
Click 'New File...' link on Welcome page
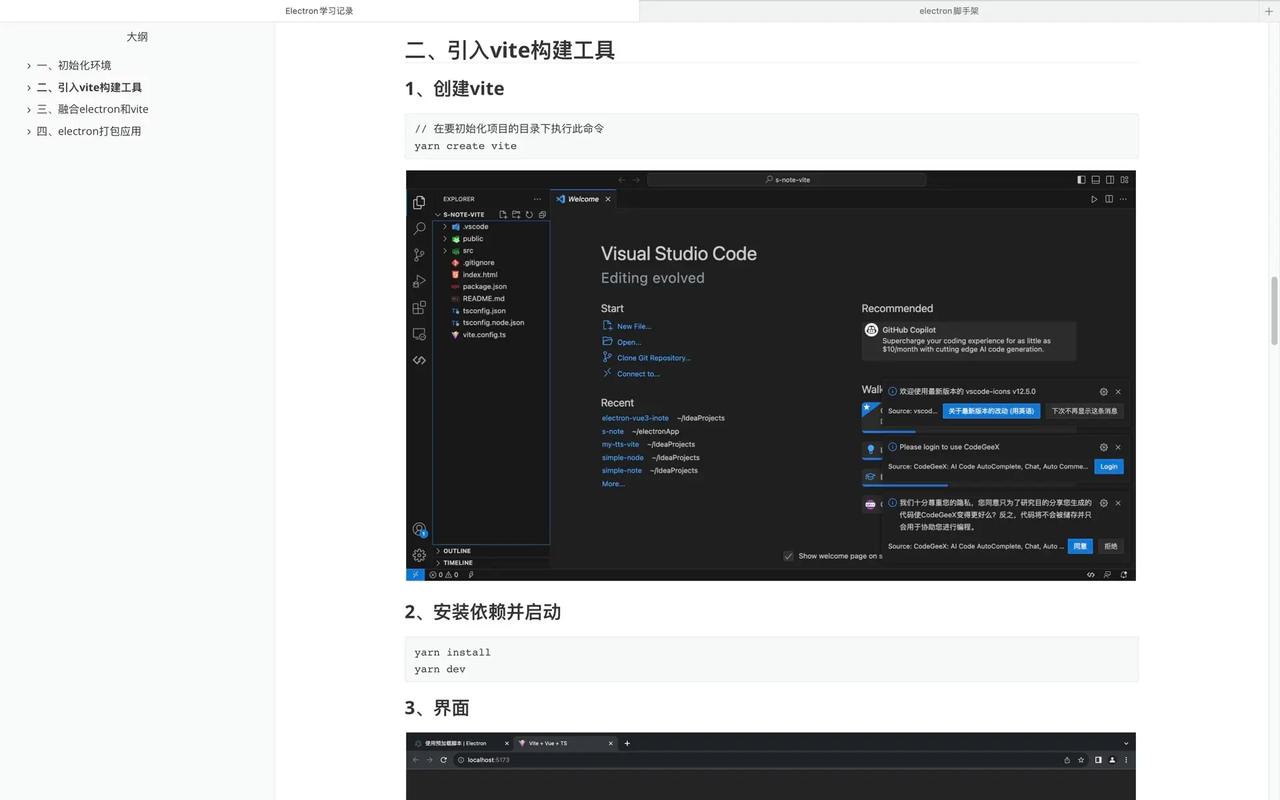click(634, 326)
